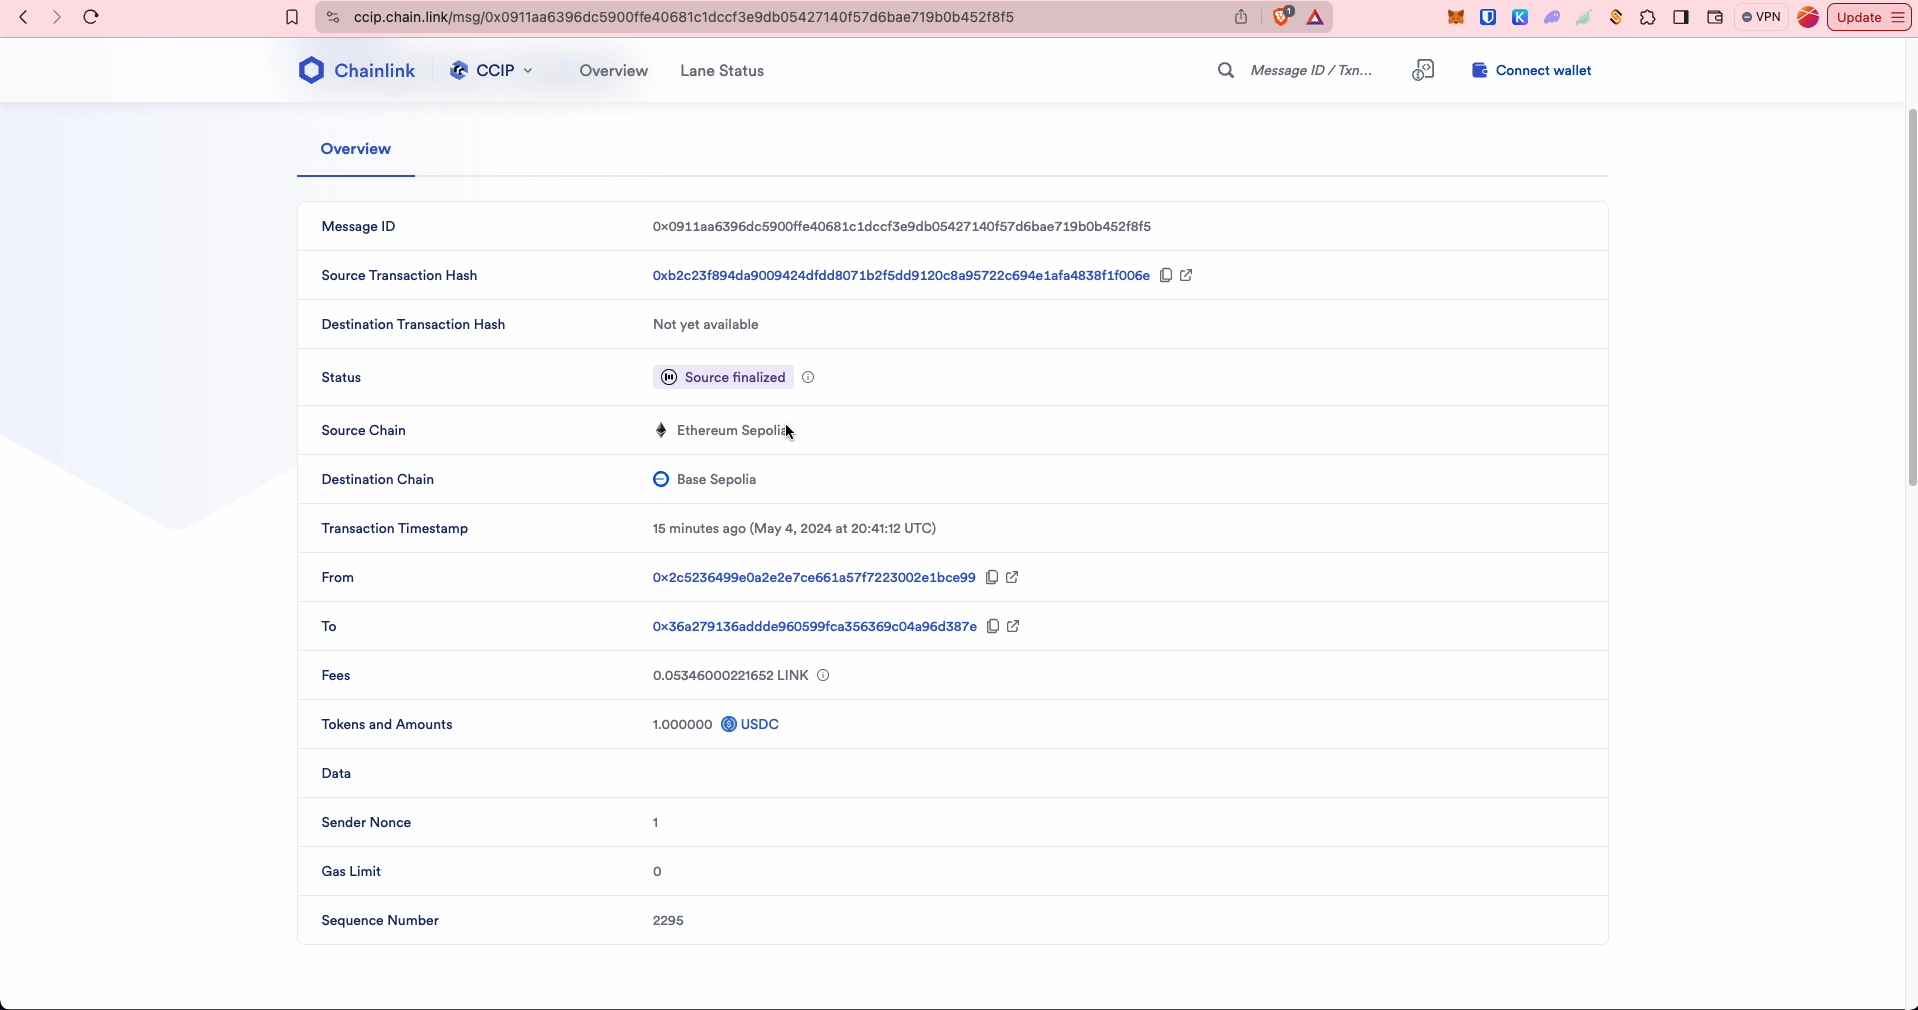Go to Lane Status page

[x=721, y=70]
